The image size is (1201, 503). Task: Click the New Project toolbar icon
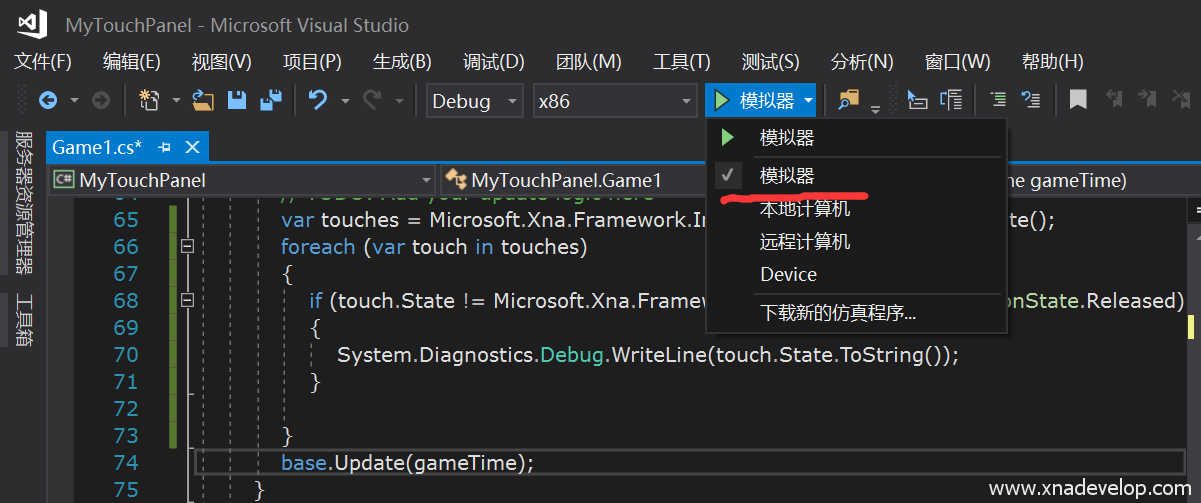pos(149,100)
